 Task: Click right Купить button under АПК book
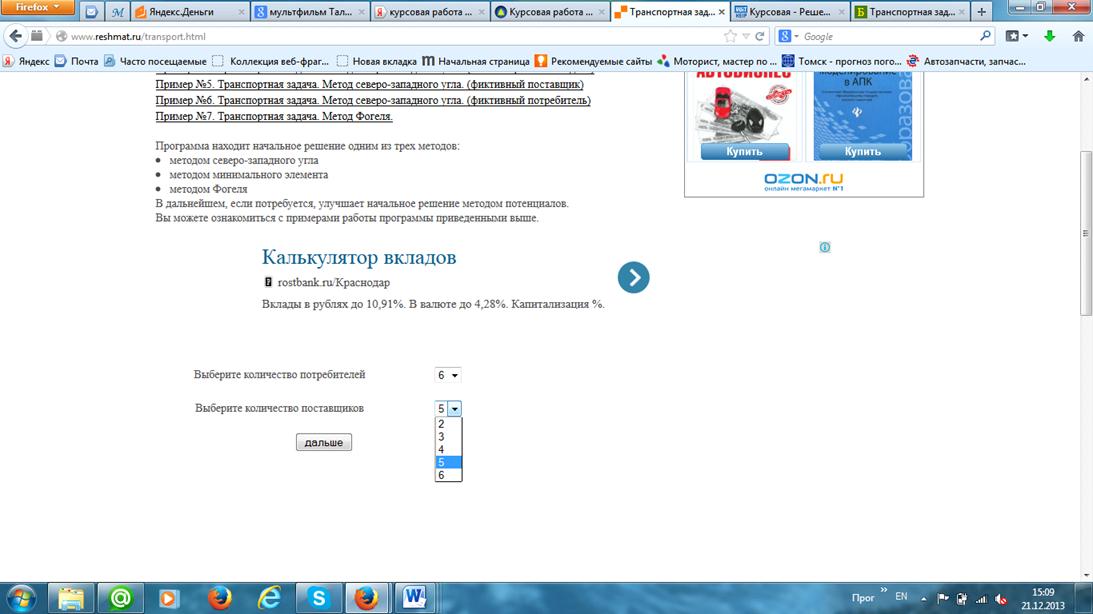pyautogui.click(x=863, y=151)
